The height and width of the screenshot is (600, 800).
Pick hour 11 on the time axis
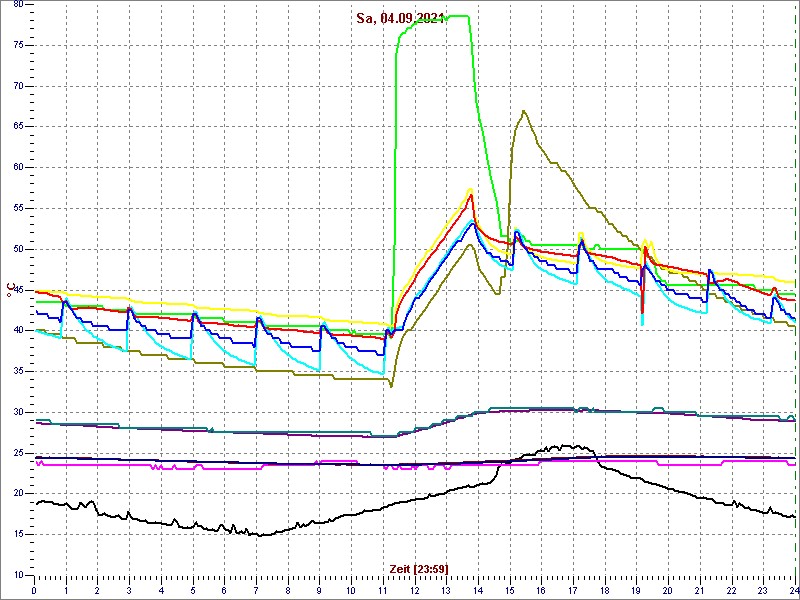point(383,590)
